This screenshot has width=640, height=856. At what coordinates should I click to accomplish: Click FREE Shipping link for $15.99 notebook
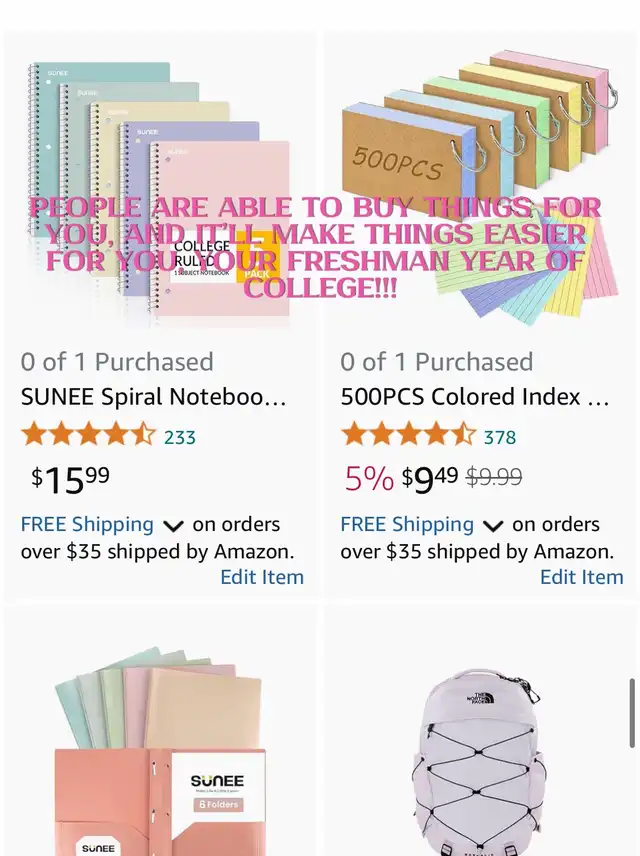[x=87, y=524]
